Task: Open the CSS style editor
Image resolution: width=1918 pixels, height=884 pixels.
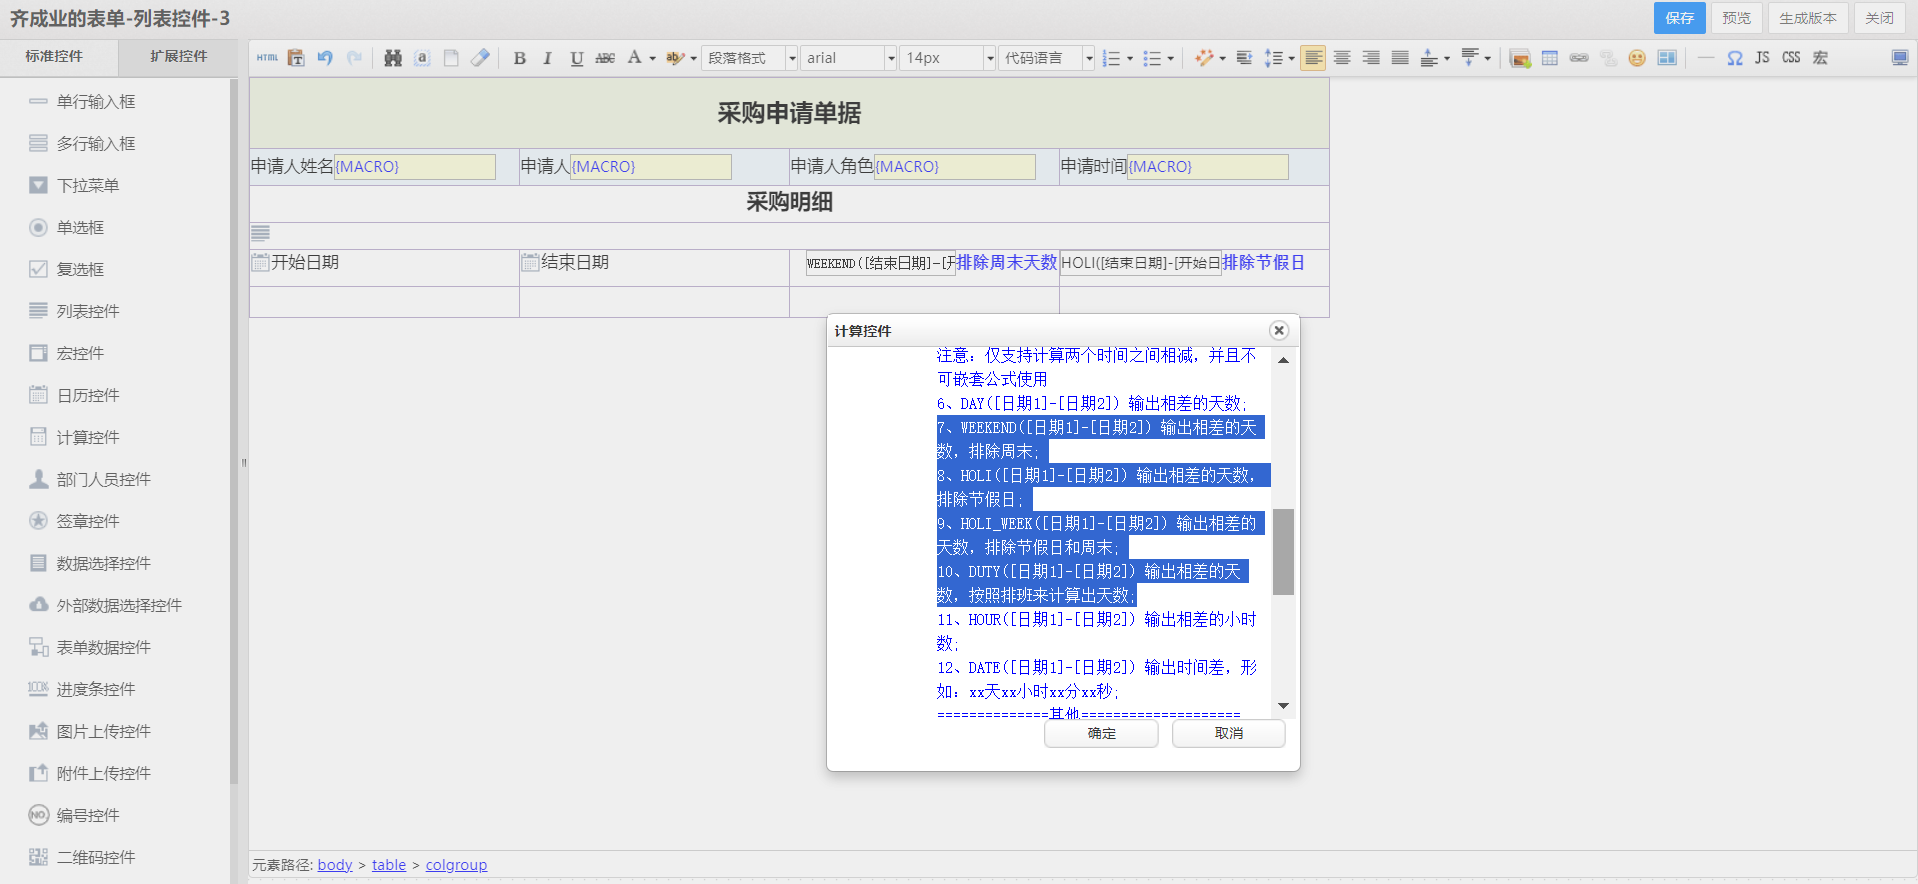Action: (1791, 58)
